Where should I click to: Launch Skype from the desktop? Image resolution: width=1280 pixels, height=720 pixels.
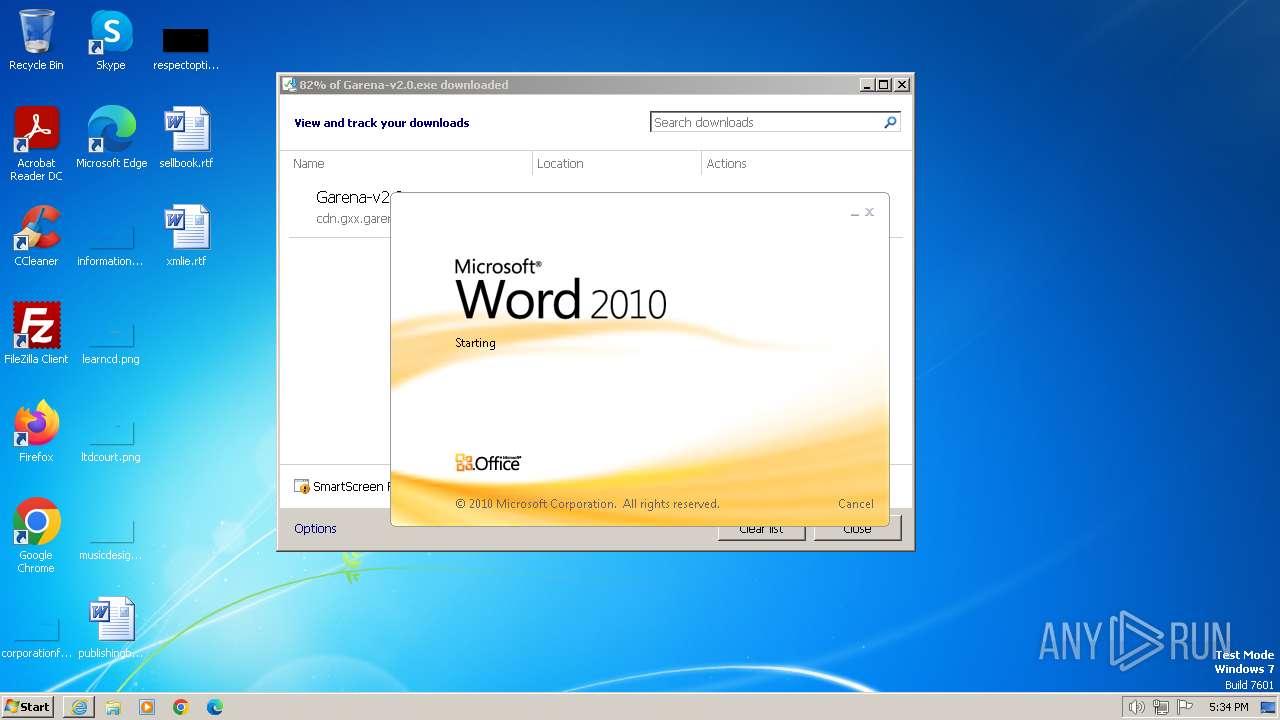(x=111, y=40)
